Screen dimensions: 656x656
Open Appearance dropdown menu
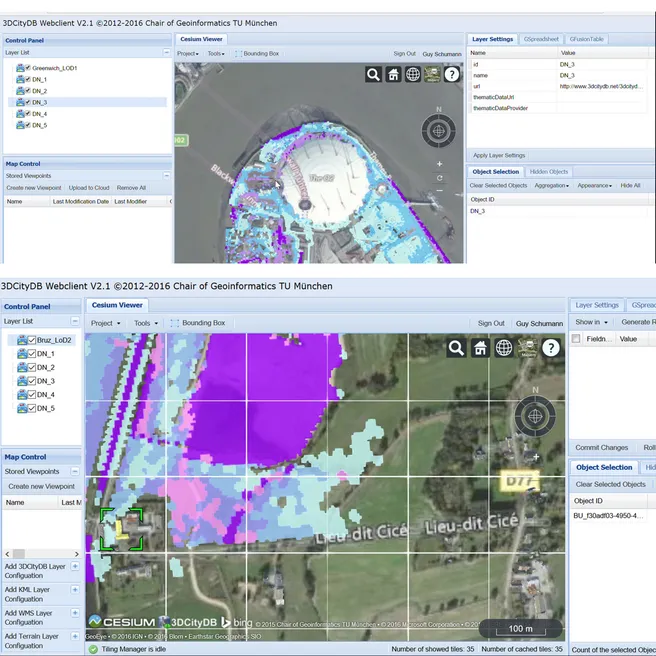[594, 185]
